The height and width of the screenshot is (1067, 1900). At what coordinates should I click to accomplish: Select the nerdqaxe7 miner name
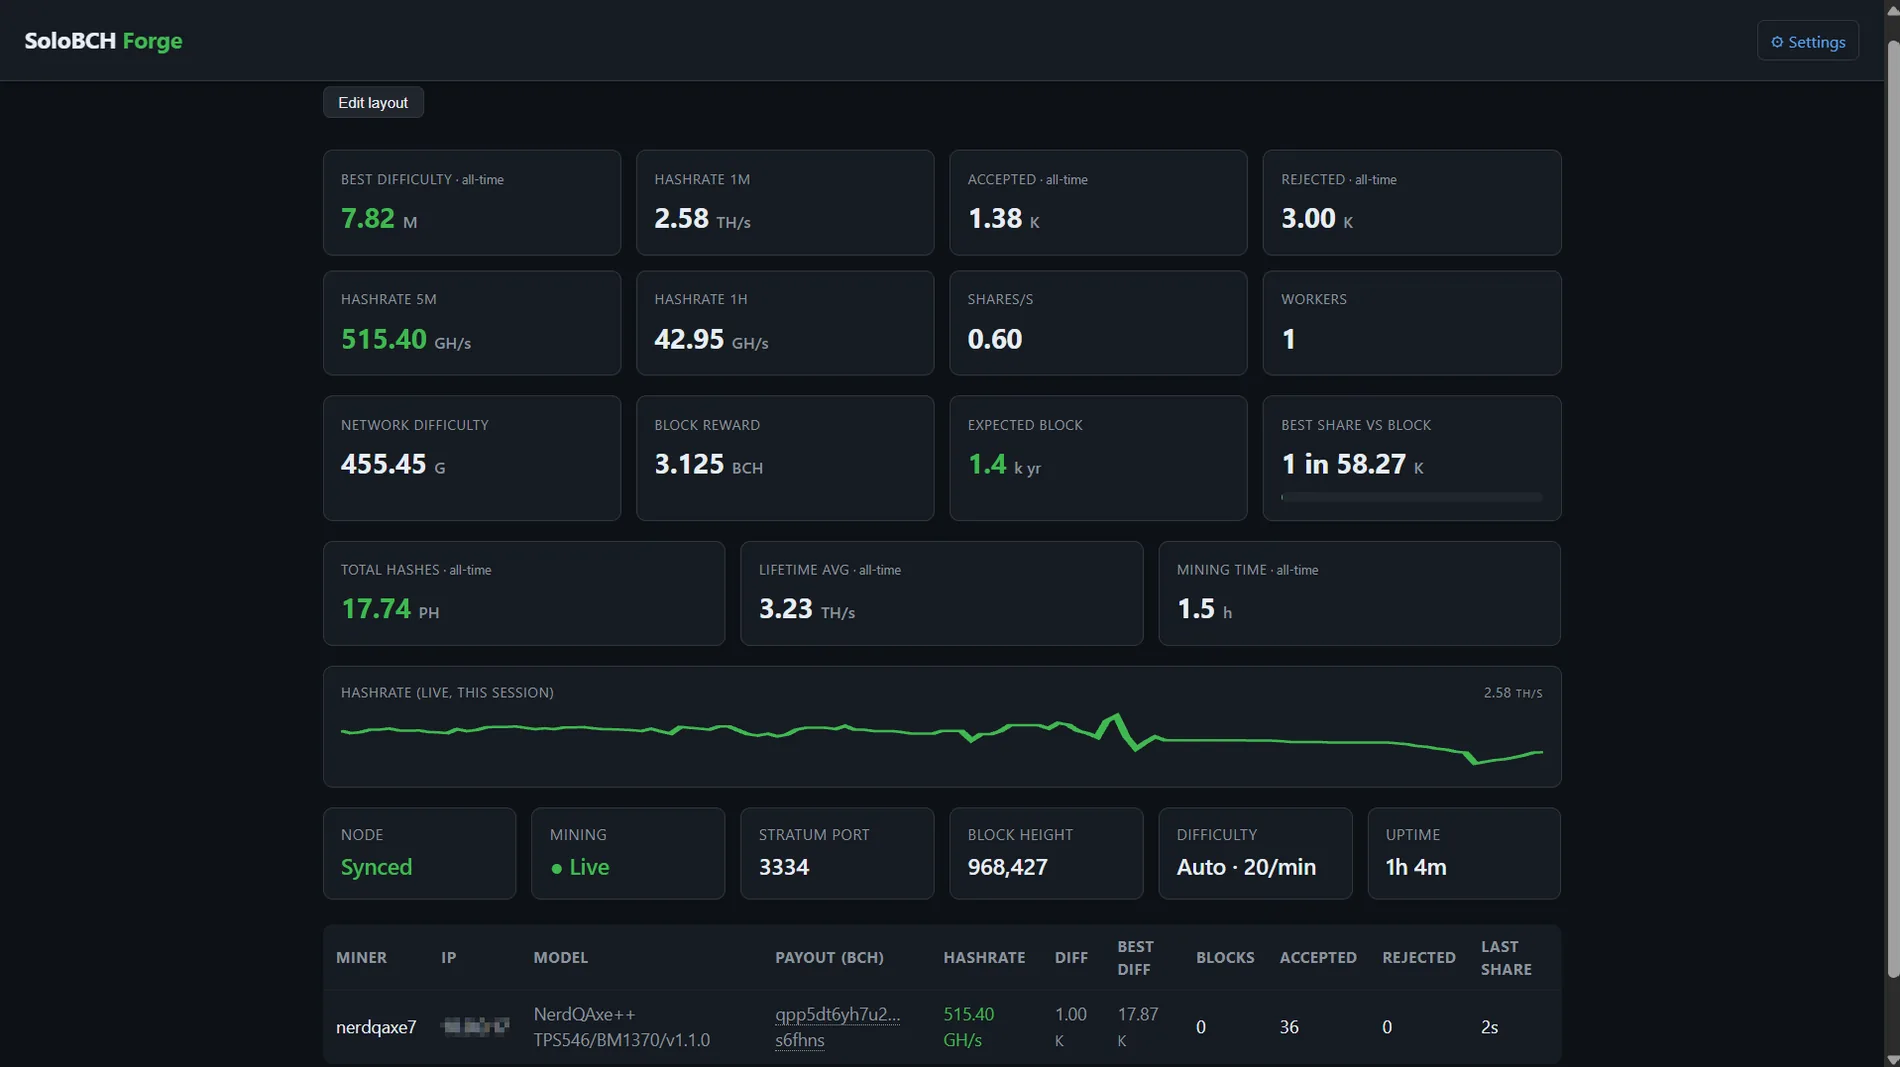(x=376, y=1027)
